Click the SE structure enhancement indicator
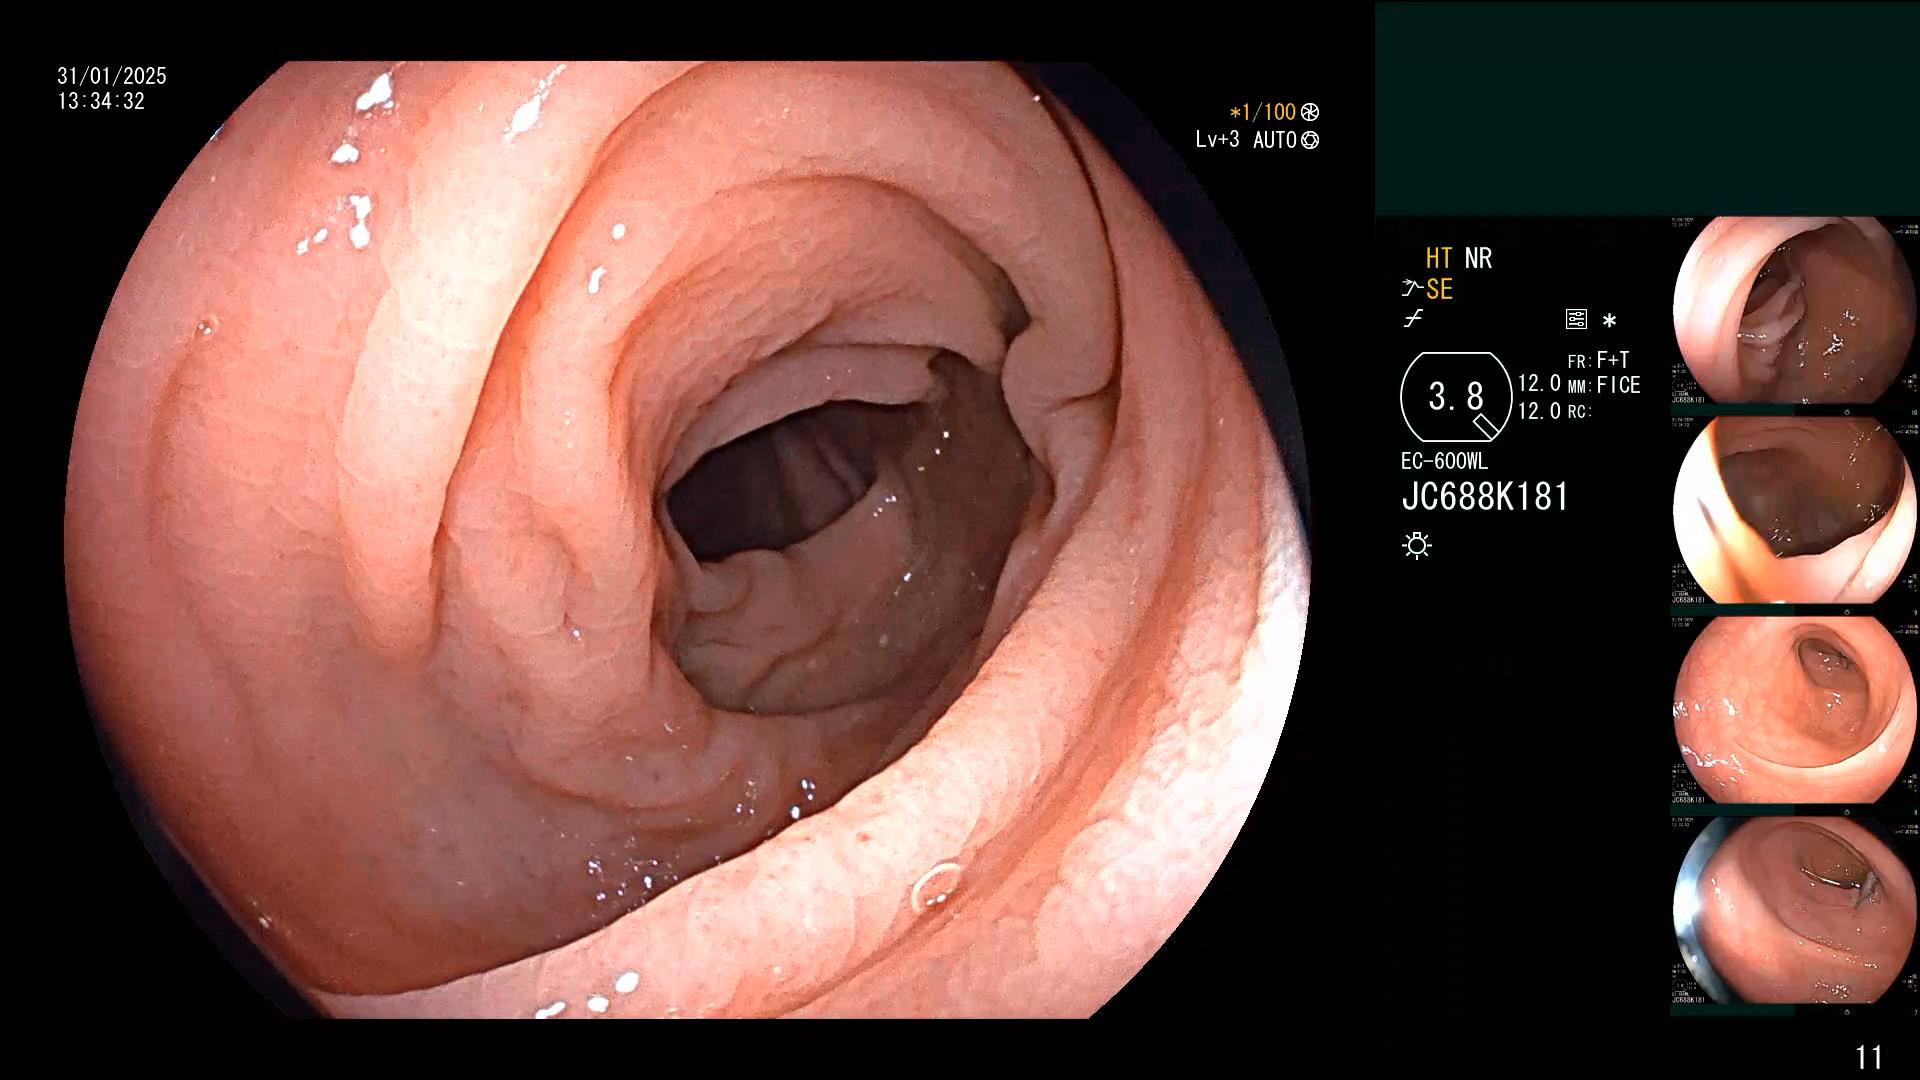This screenshot has height=1080, width=1920. [1439, 290]
